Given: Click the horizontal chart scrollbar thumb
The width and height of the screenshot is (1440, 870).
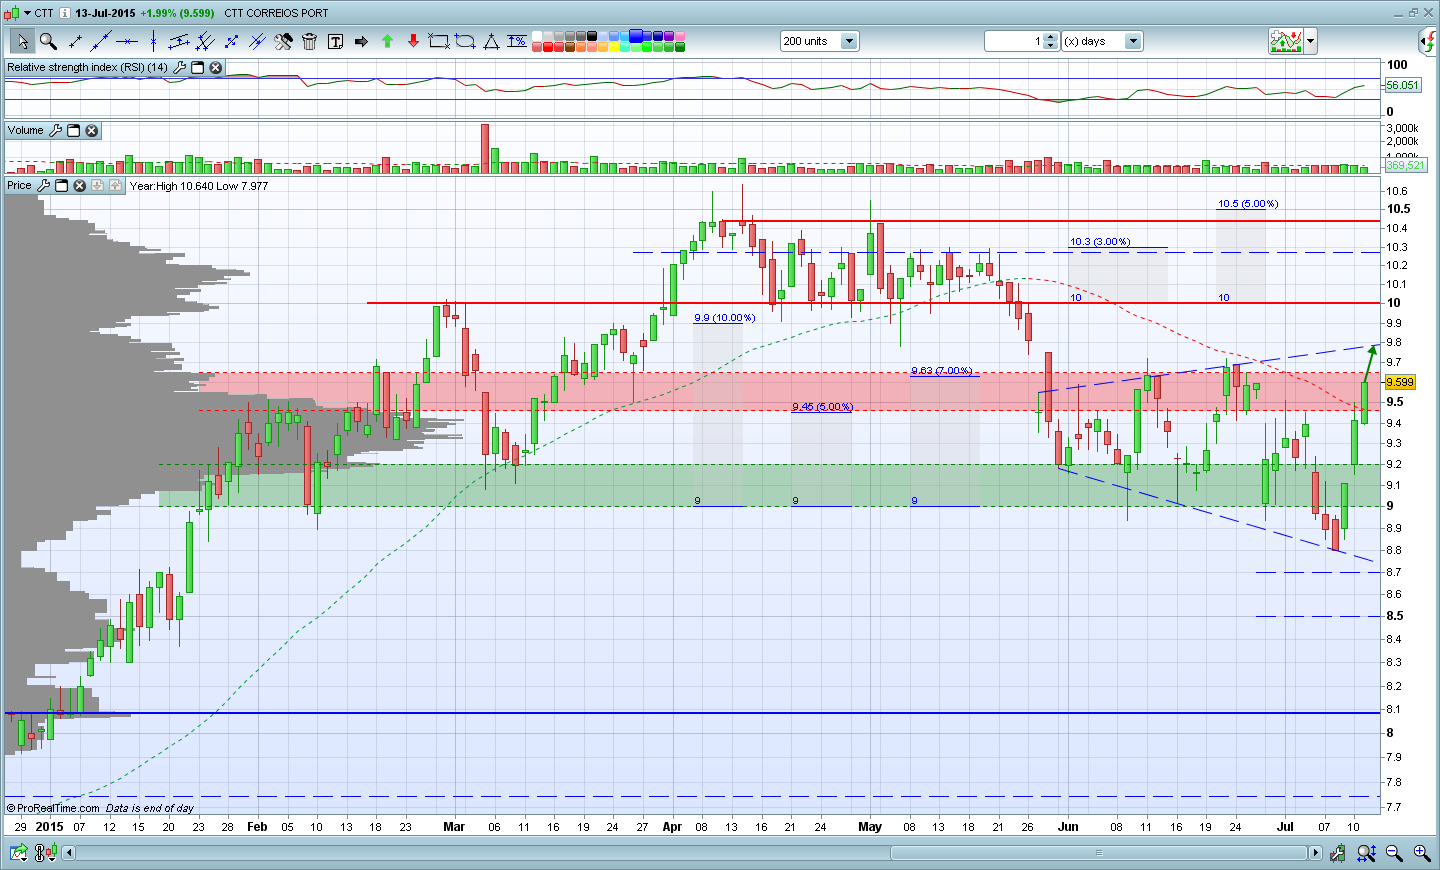Looking at the screenshot, I should click(1099, 853).
